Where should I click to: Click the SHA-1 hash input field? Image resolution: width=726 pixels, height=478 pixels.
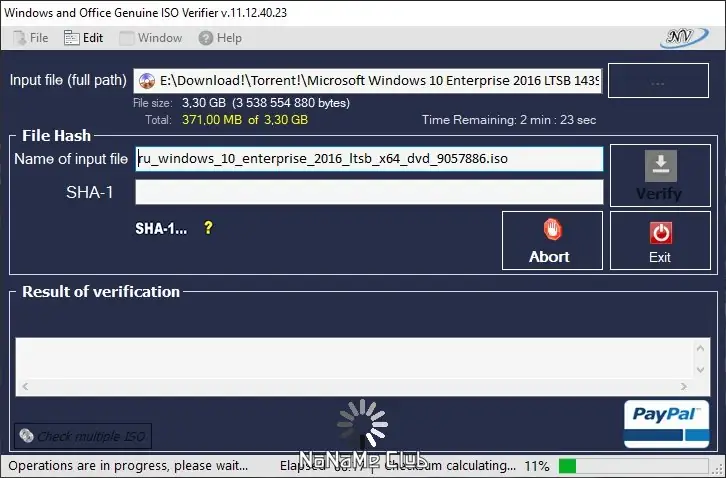point(369,192)
